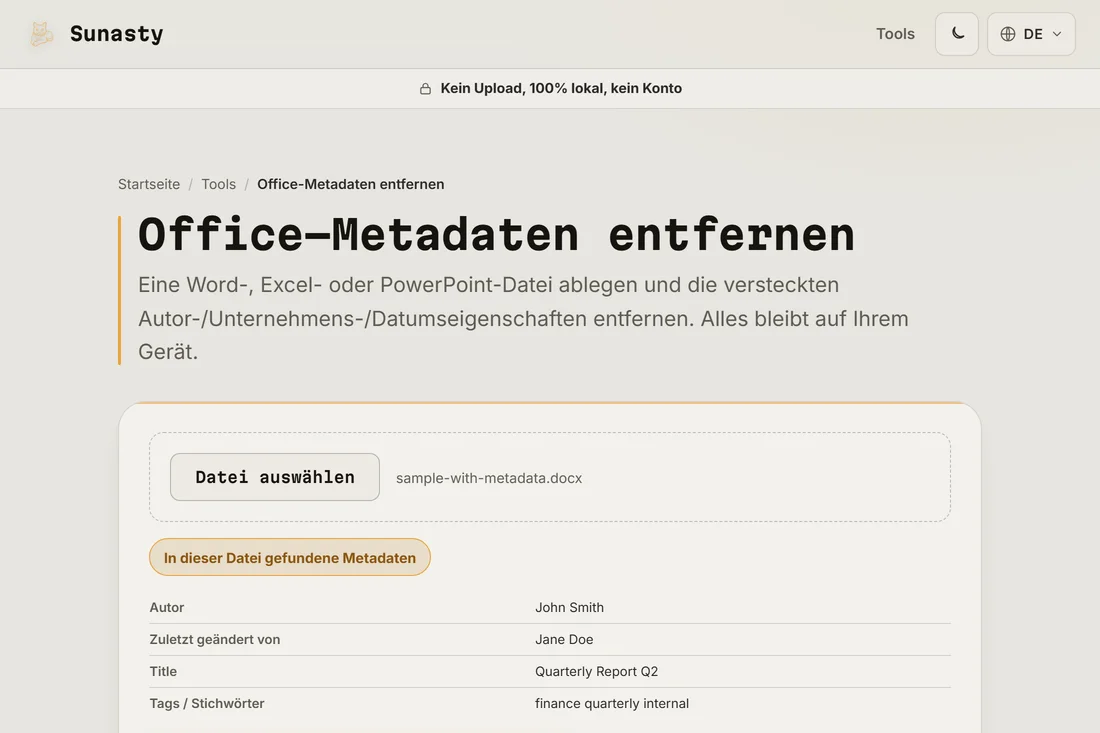Select the value Jane Doe
Viewport: 1100px width, 733px height.
564,640
